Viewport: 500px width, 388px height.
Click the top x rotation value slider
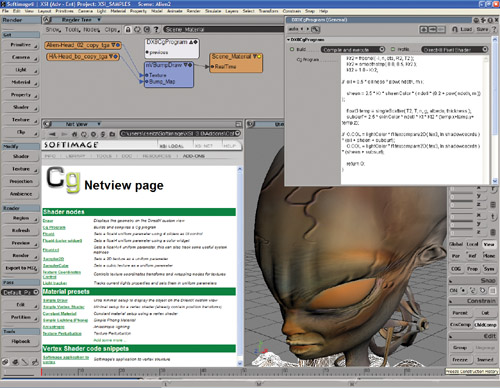(462, 189)
